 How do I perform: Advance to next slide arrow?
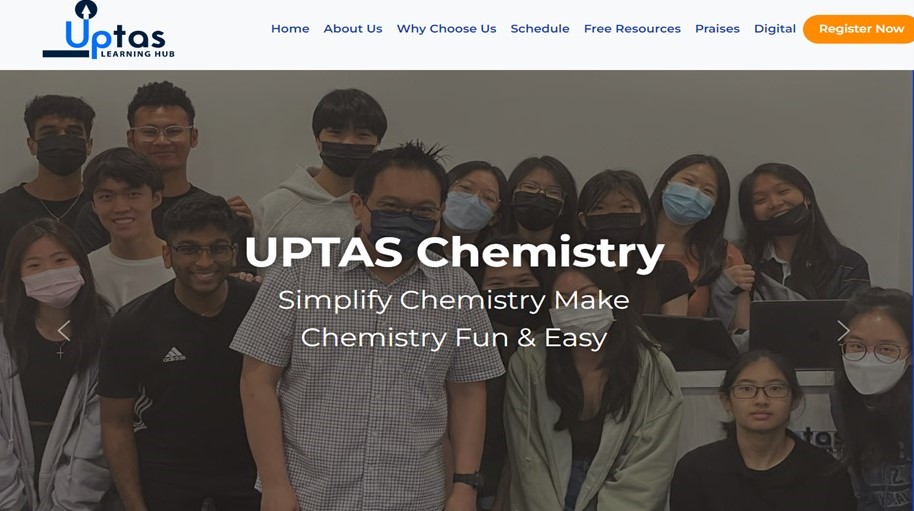843,331
